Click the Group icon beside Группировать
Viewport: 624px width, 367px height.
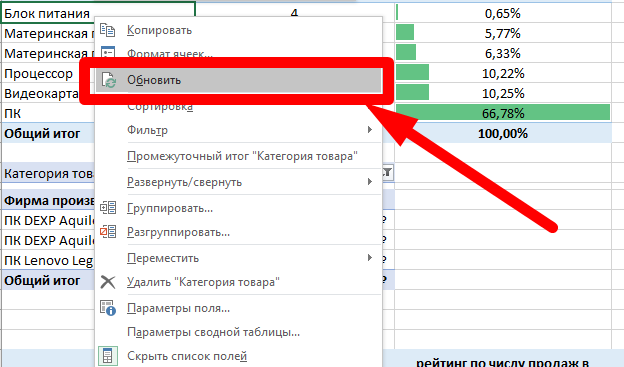[x=108, y=208]
